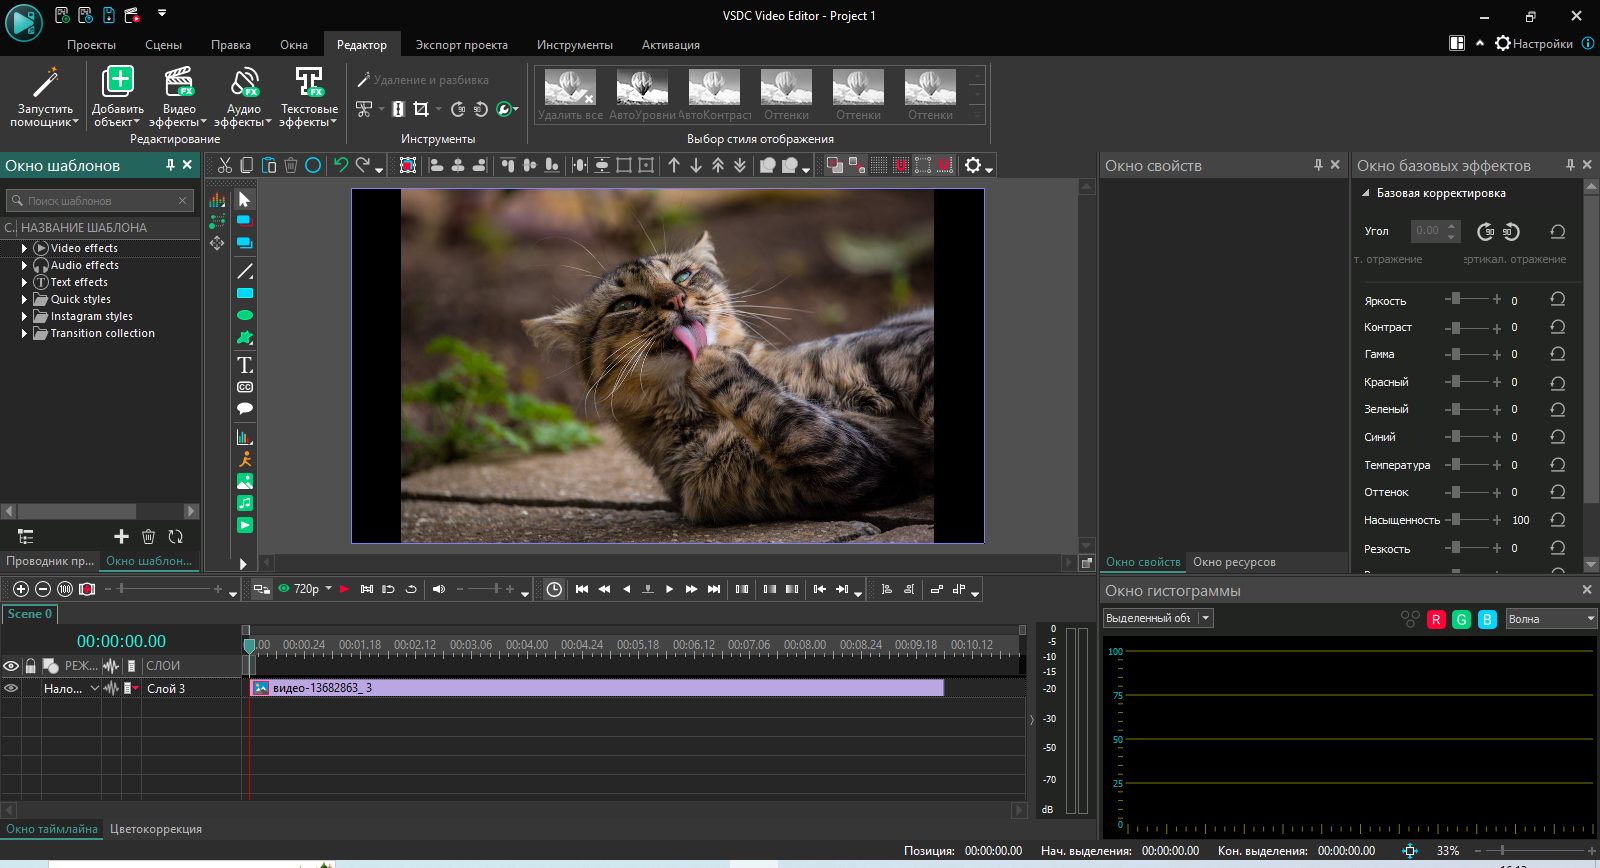
Task: Open the Волна histogram type dropdown
Action: (x=1551, y=619)
